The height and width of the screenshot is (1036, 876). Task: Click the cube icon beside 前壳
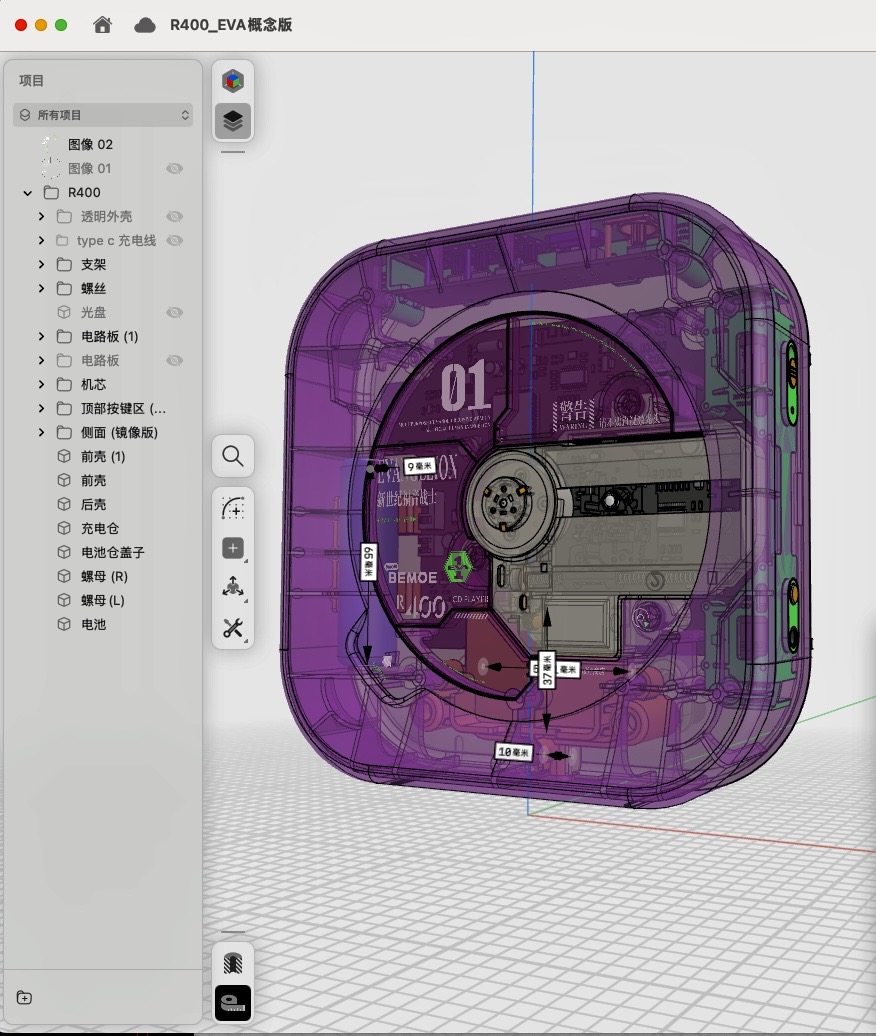[x=64, y=480]
